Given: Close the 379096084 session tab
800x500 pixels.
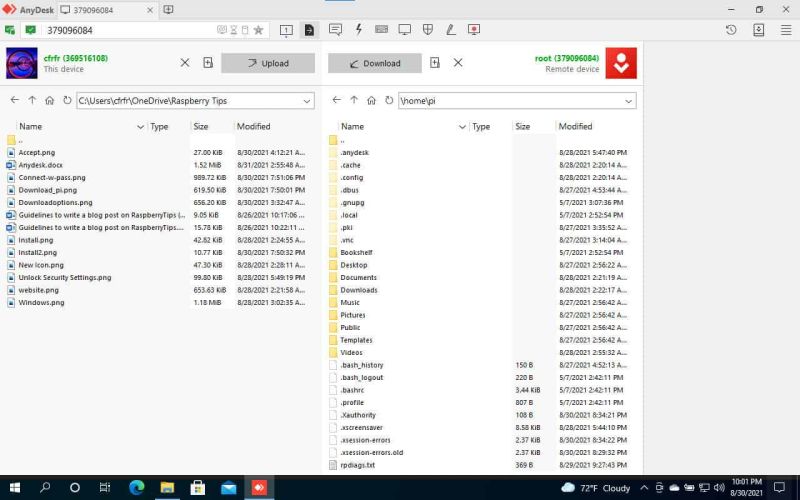Looking at the screenshot, I should pos(150,10).
